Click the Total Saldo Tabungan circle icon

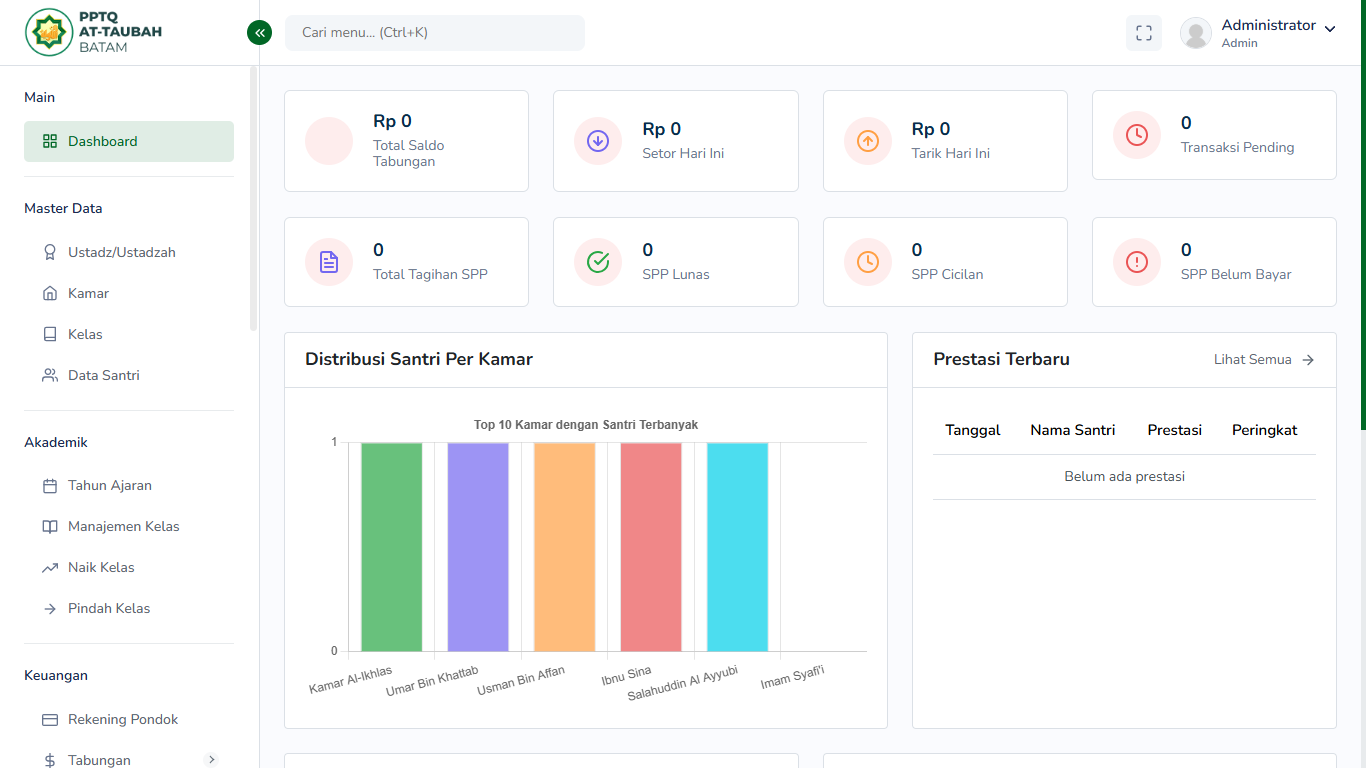click(x=329, y=141)
